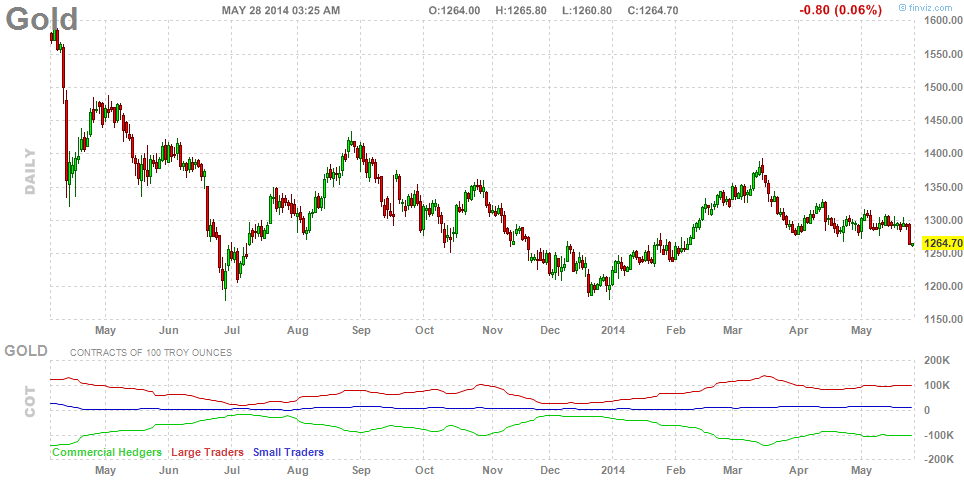
Task: Click the 1550.00 price axis label
Action: point(942,54)
